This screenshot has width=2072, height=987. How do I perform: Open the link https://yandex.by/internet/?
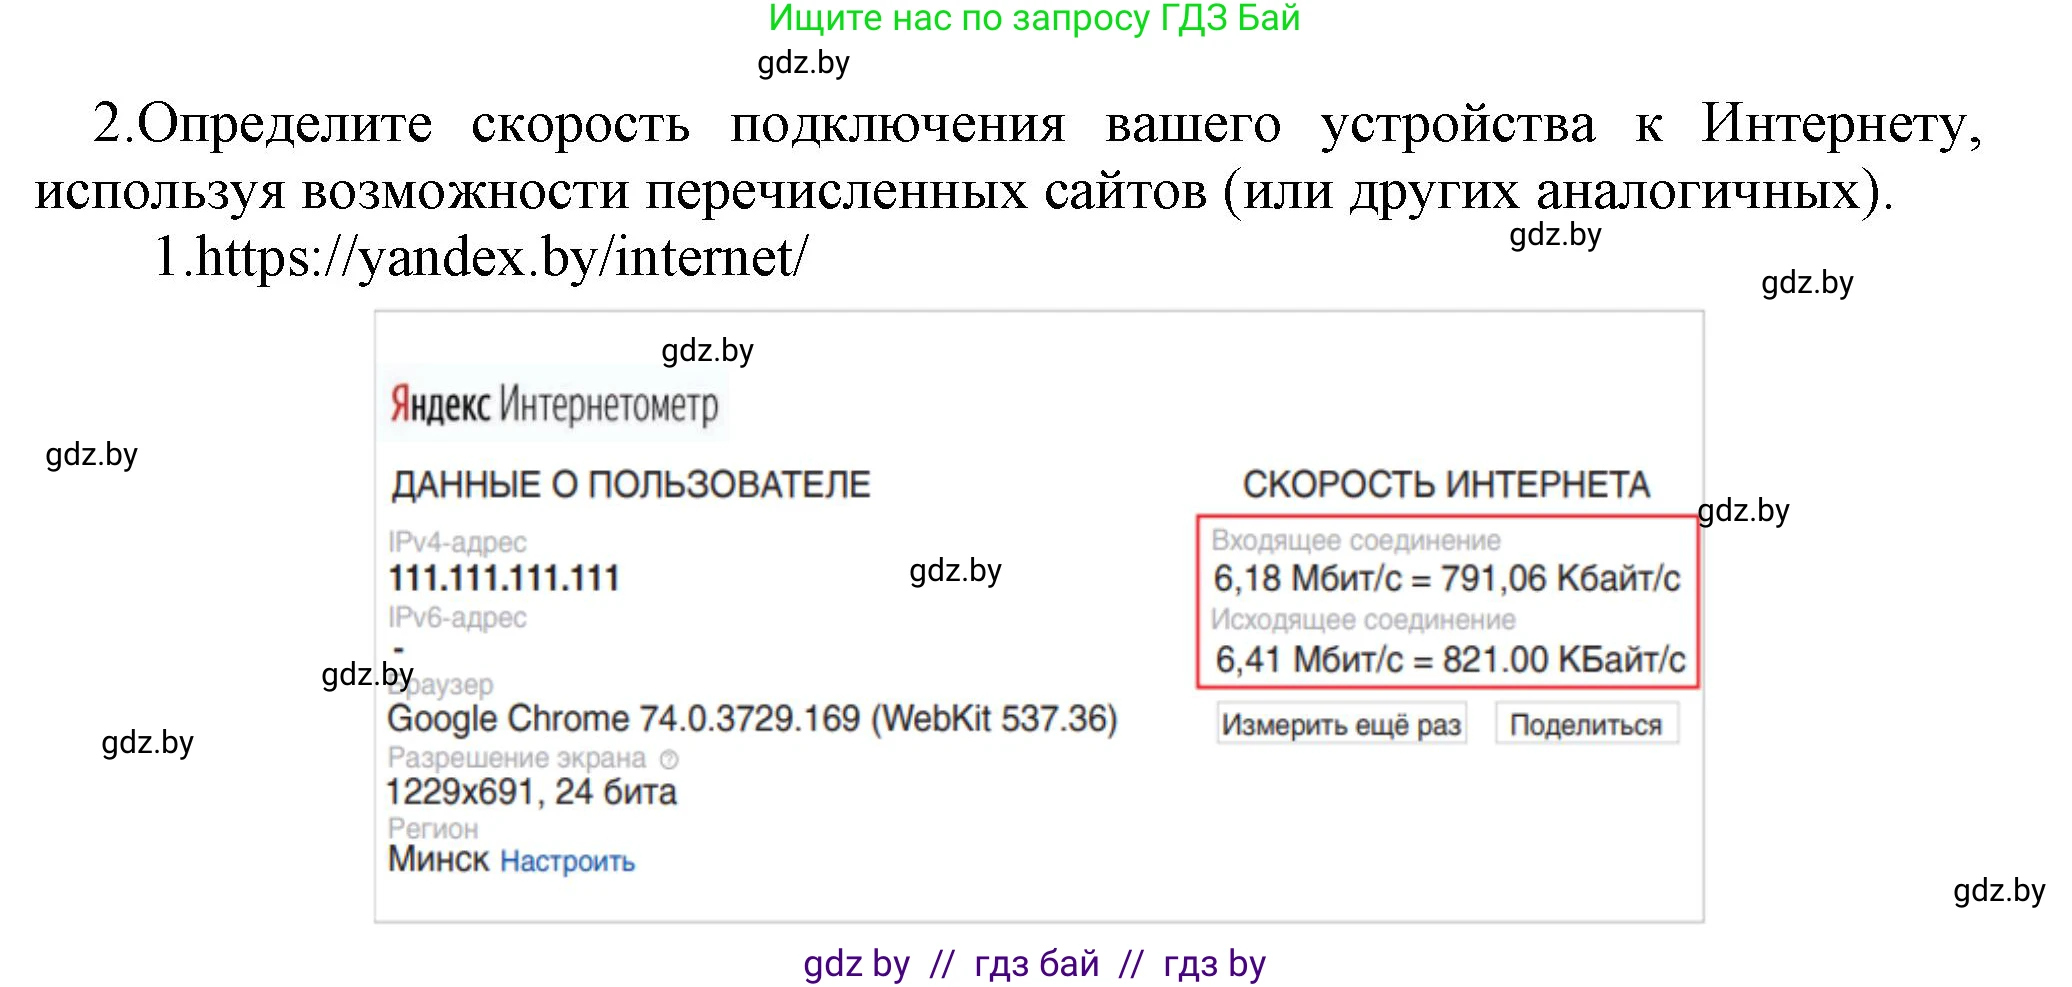[487, 258]
